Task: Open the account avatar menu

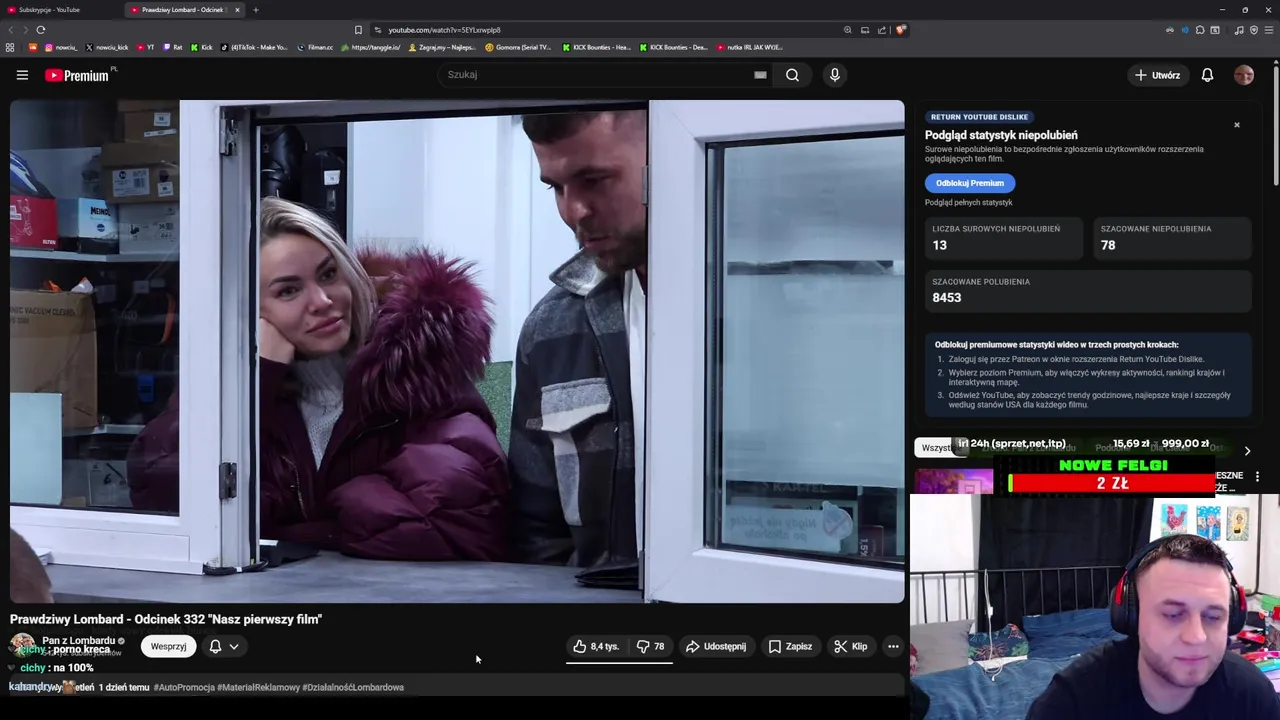Action: click(1244, 75)
